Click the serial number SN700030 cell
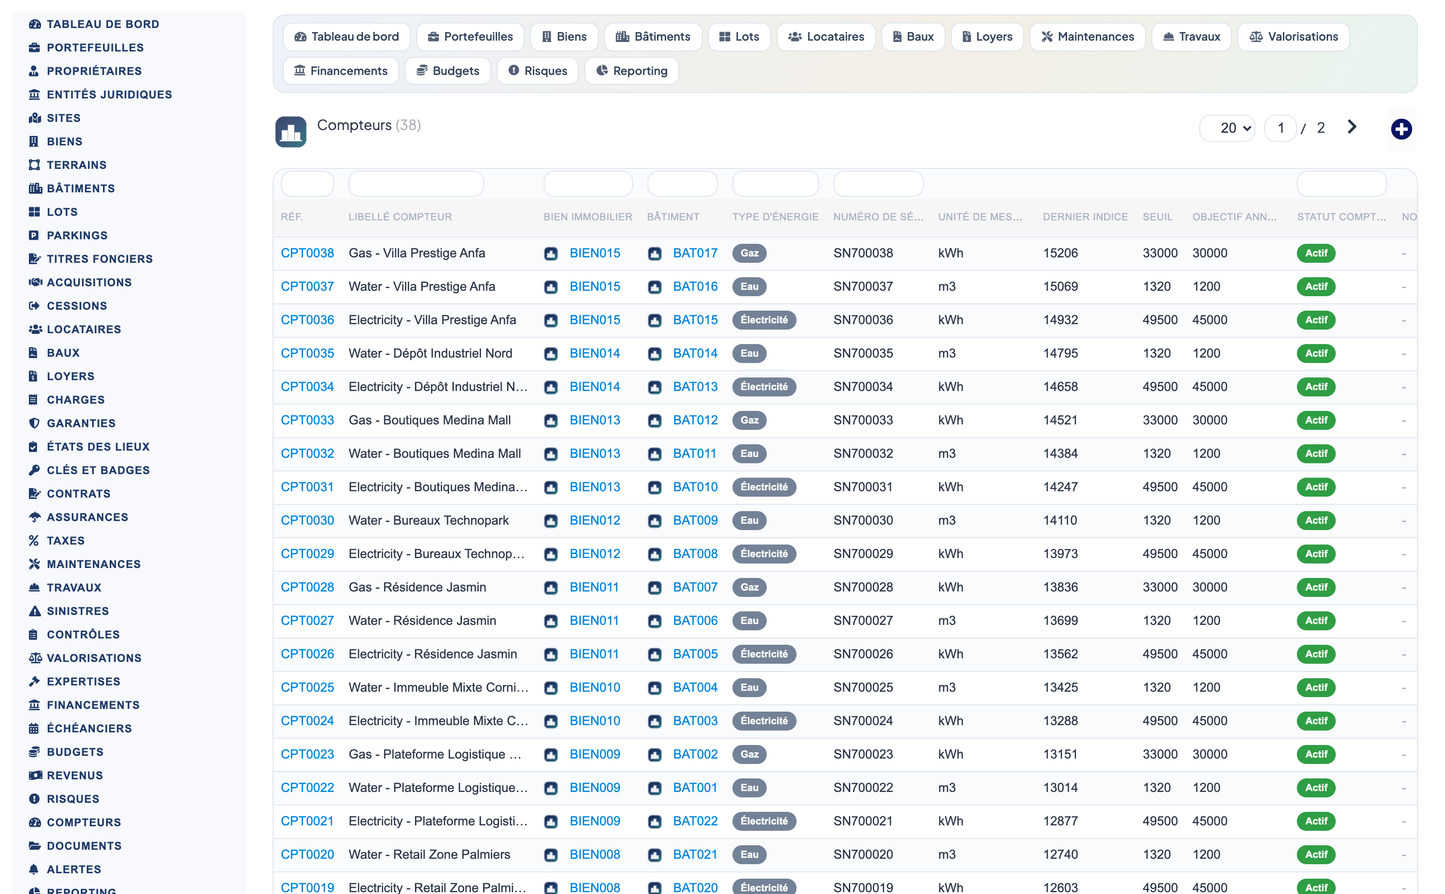Screen dimensions: 1445x894 [x=863, y=520]
